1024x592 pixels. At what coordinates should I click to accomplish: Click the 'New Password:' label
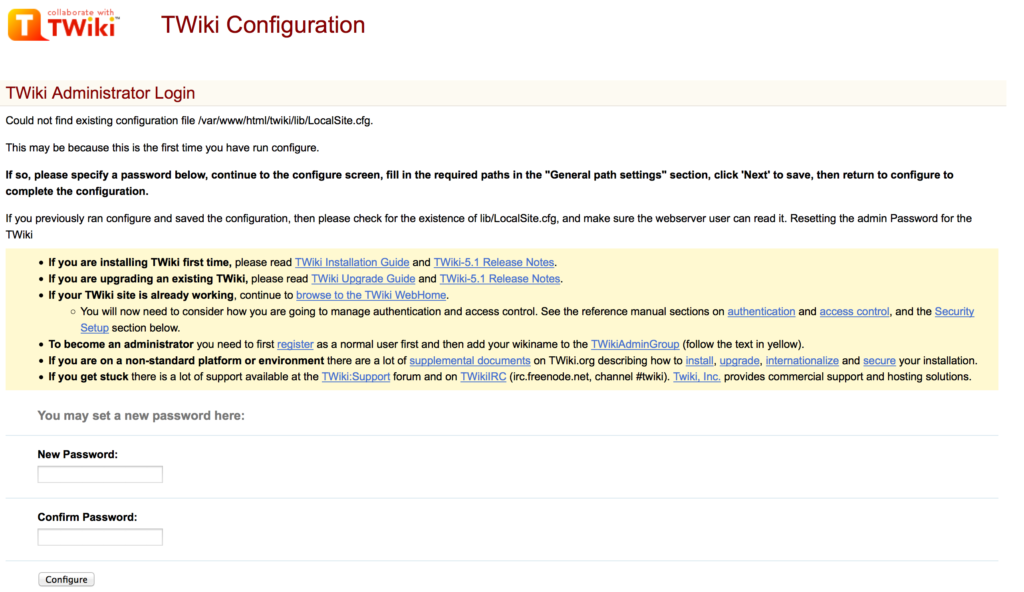click(x=78, y=454)
